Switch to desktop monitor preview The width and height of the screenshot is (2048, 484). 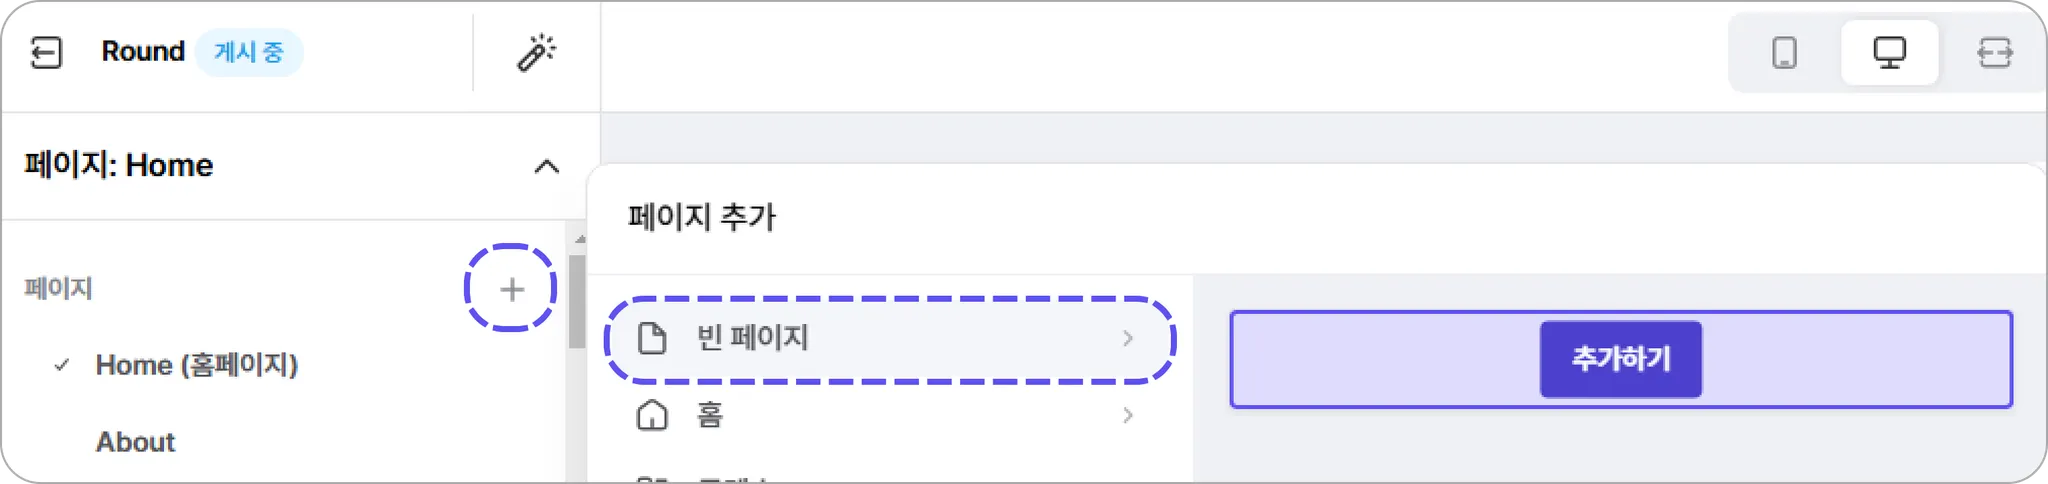tap(1889, 53)
